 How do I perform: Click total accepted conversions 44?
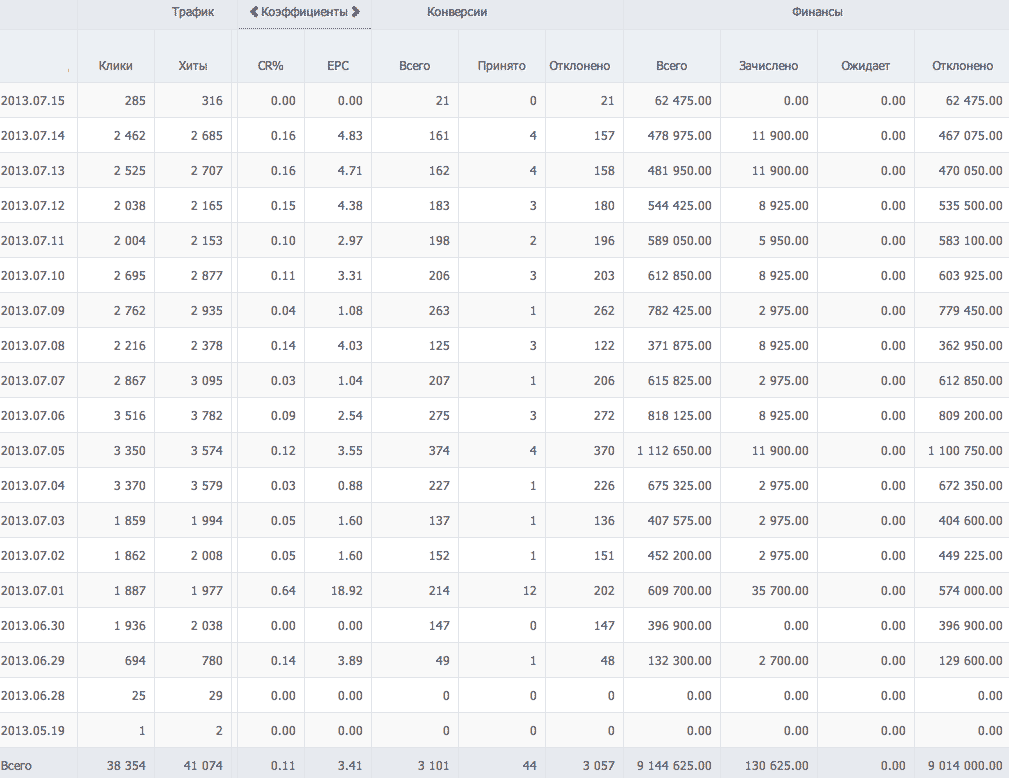tap(530, 766)
